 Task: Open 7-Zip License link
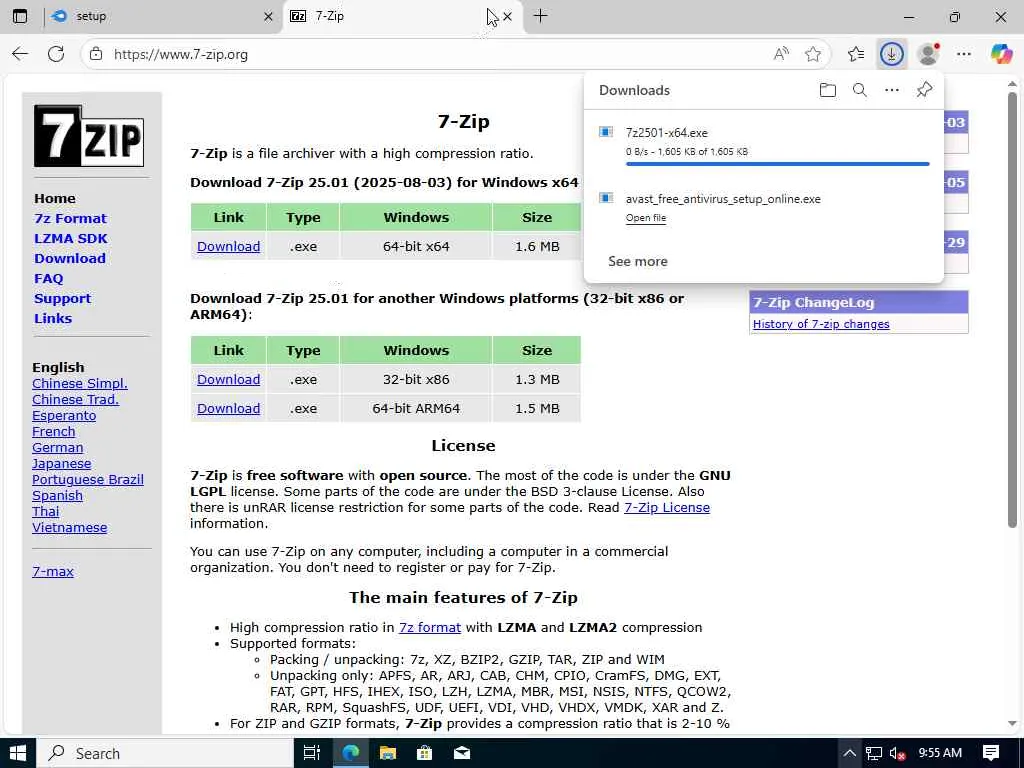tap(667, 507)
